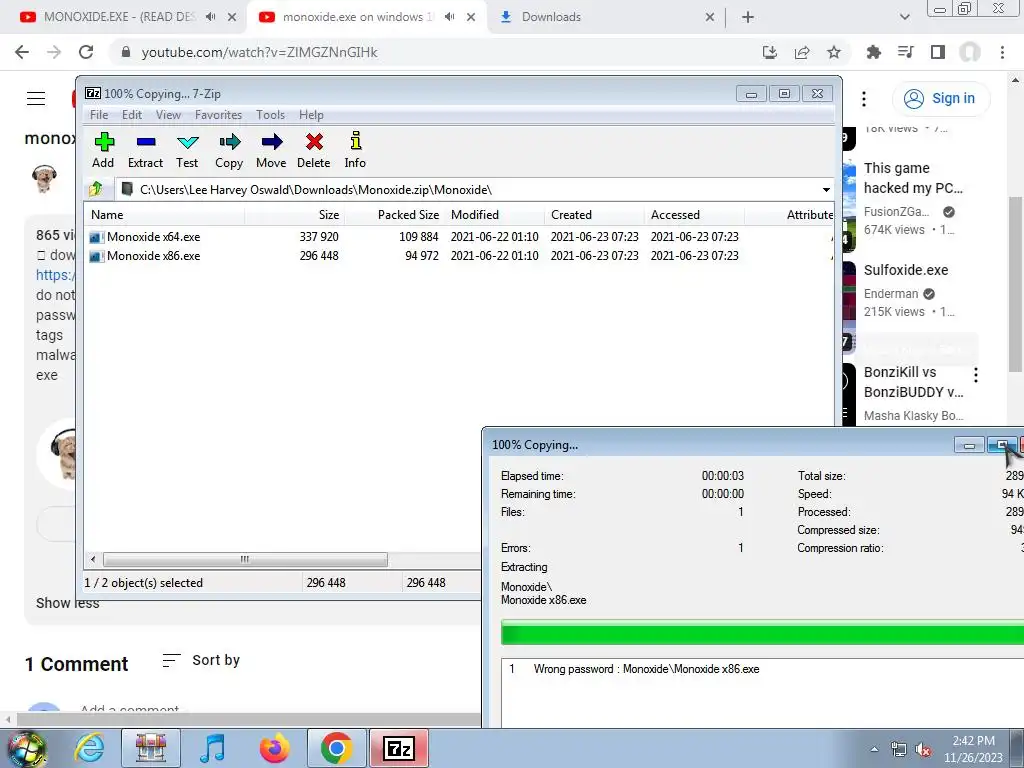Open Firefox from the taskbar
This screenshot has height=768, width=1024.
coord(274,748)
